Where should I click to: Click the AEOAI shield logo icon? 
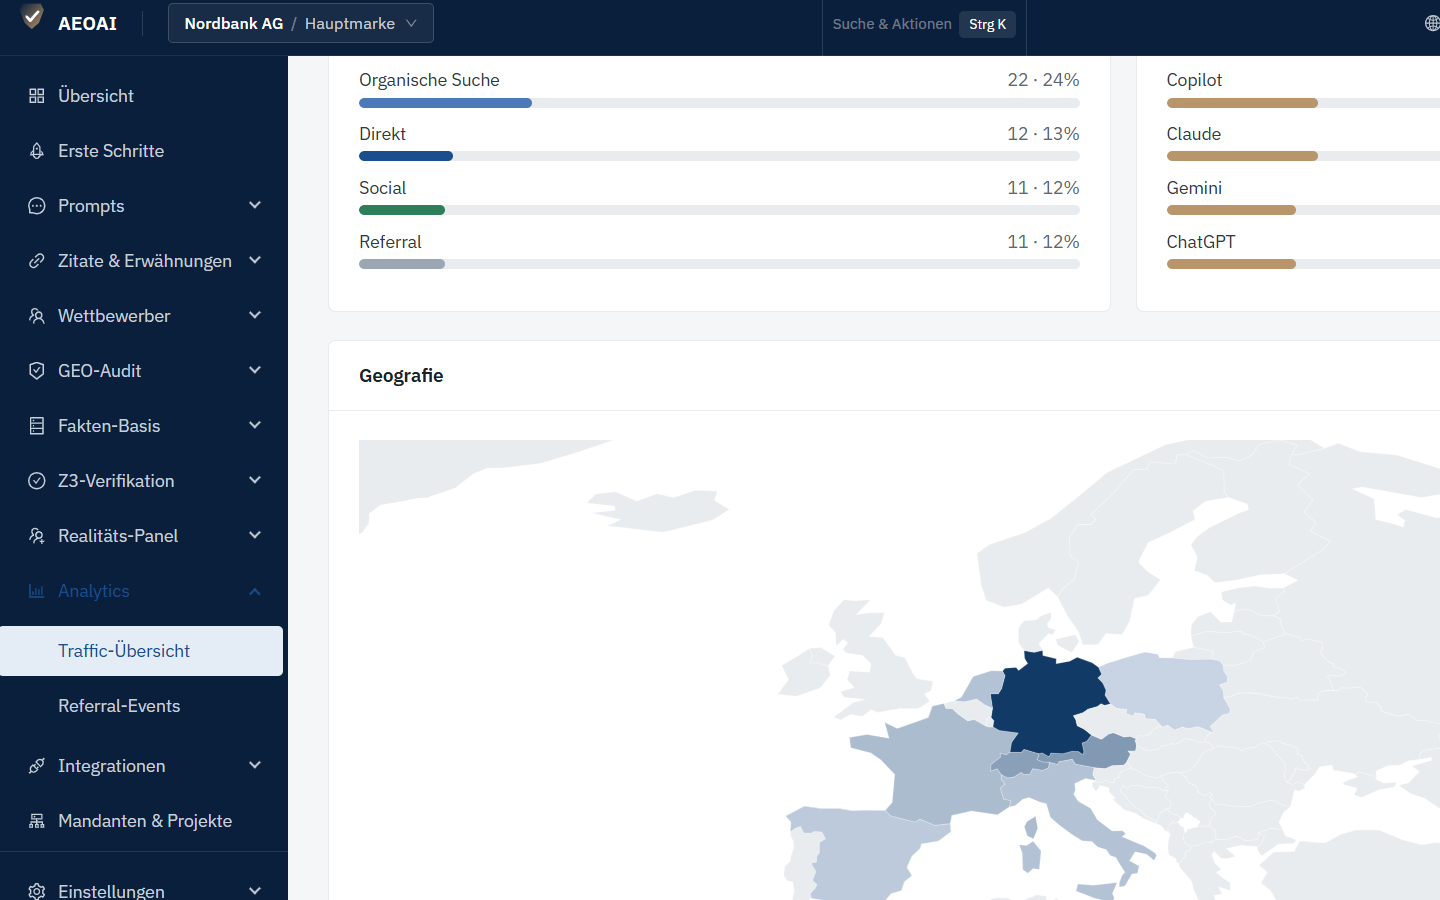(32, 17)
